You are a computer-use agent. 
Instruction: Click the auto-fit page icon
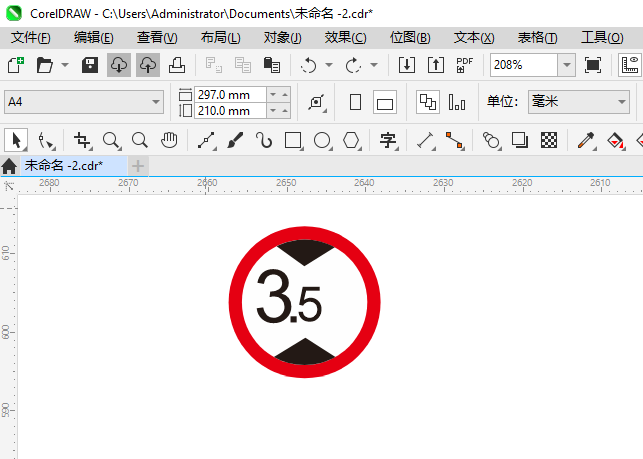[x=317, y=102]
